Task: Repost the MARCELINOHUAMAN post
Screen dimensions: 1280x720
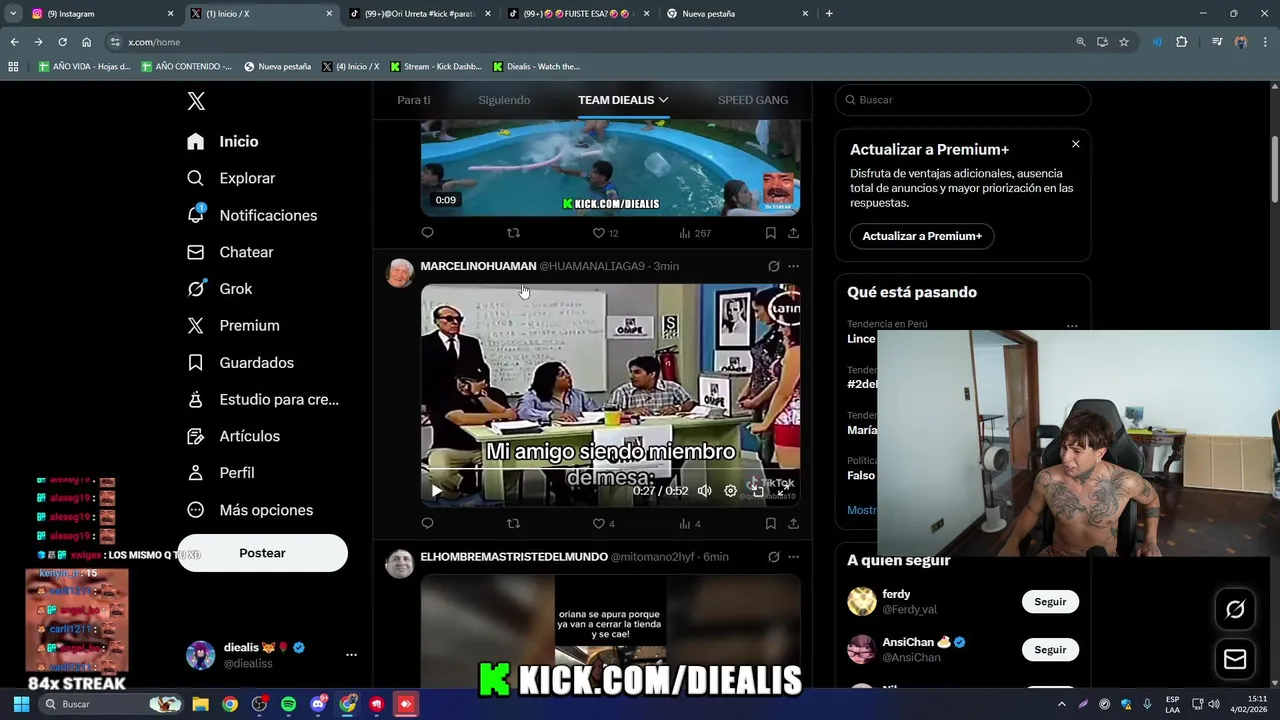Action: click(x=513, y=524)
